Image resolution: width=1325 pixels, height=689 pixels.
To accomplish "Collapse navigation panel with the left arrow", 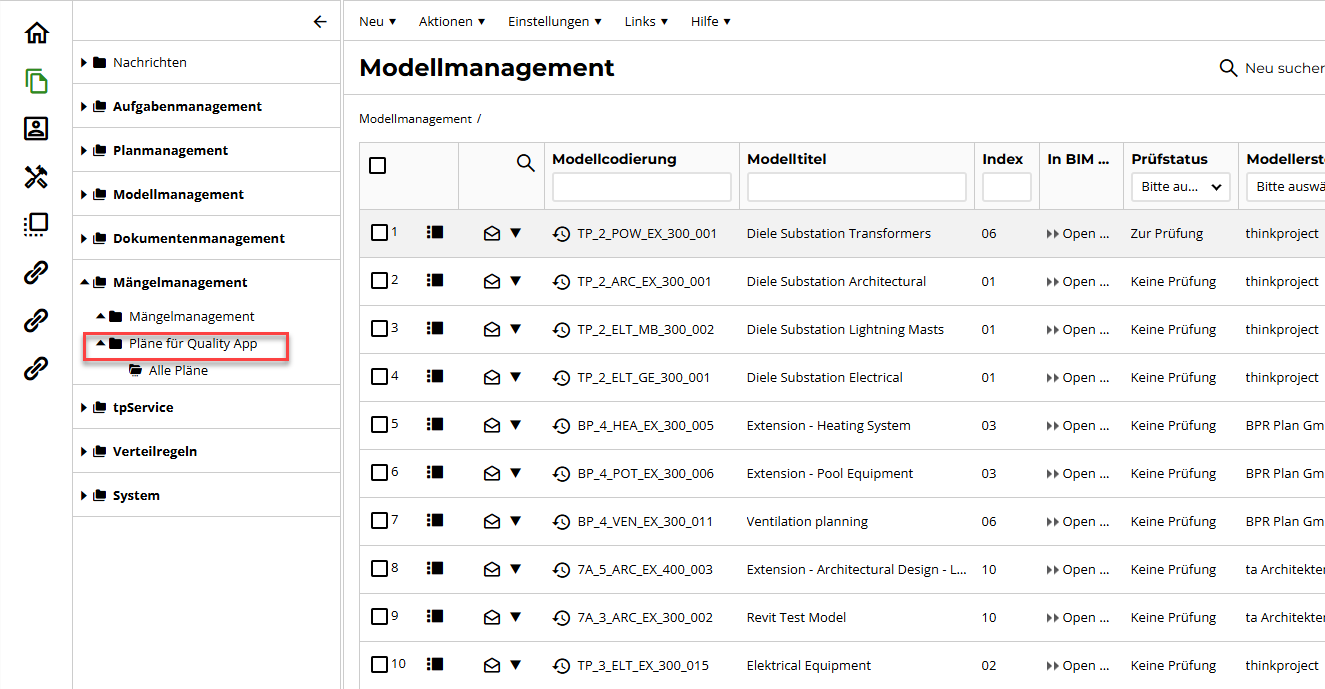I will tap(320, 21).
